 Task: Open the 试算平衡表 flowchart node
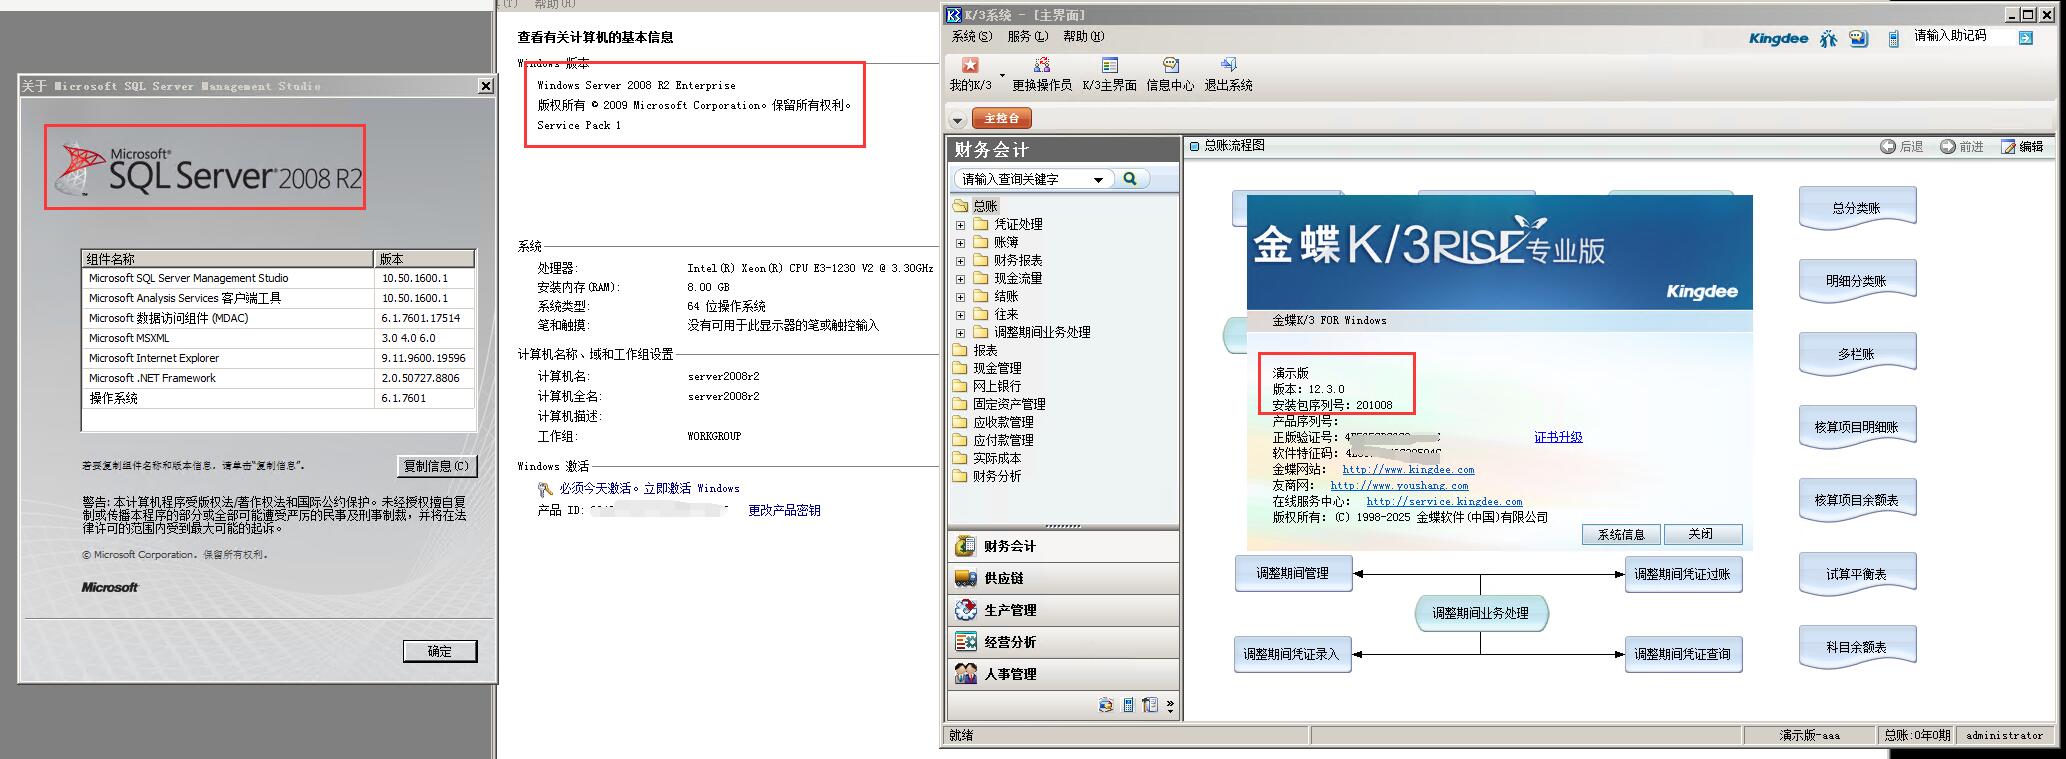(x=1857, y=574)
